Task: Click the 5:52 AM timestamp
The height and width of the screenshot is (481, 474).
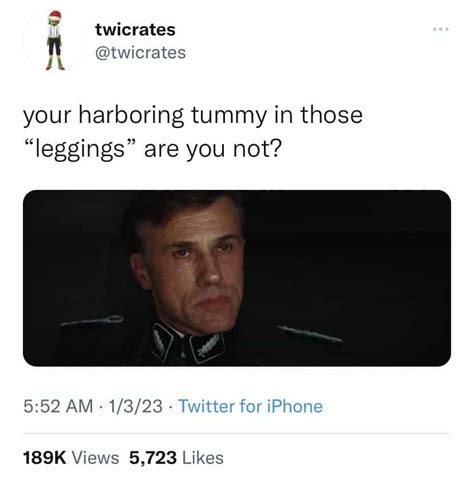Action: tap(58, 406)
